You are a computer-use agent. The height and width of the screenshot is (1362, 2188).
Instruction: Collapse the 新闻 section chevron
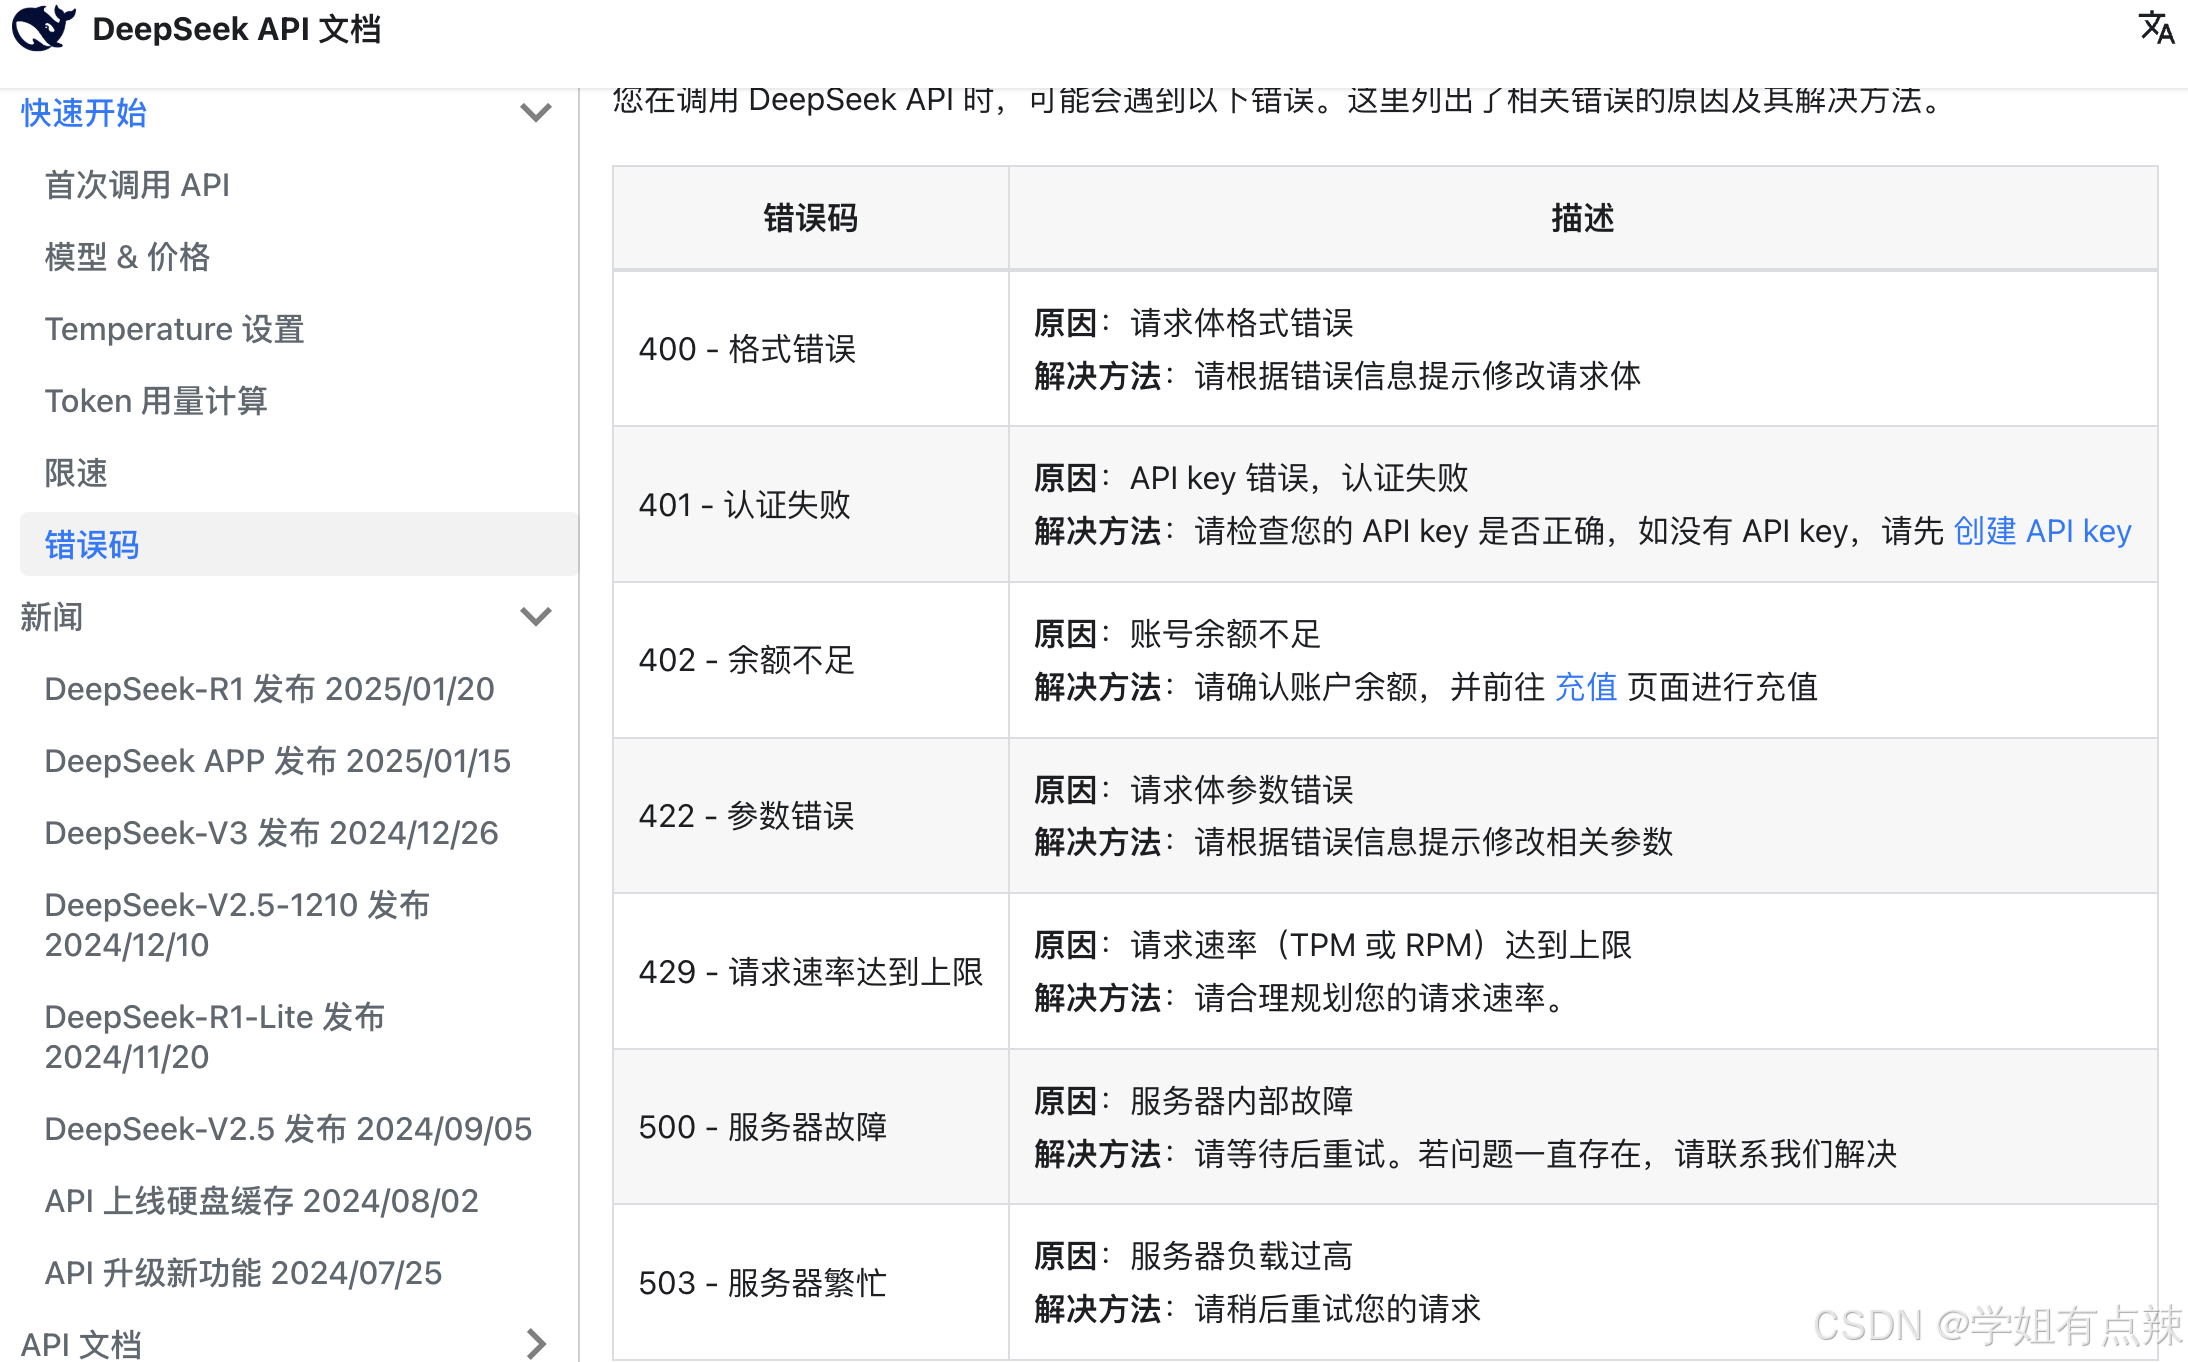pyautogui.click(x=536, y=617)
